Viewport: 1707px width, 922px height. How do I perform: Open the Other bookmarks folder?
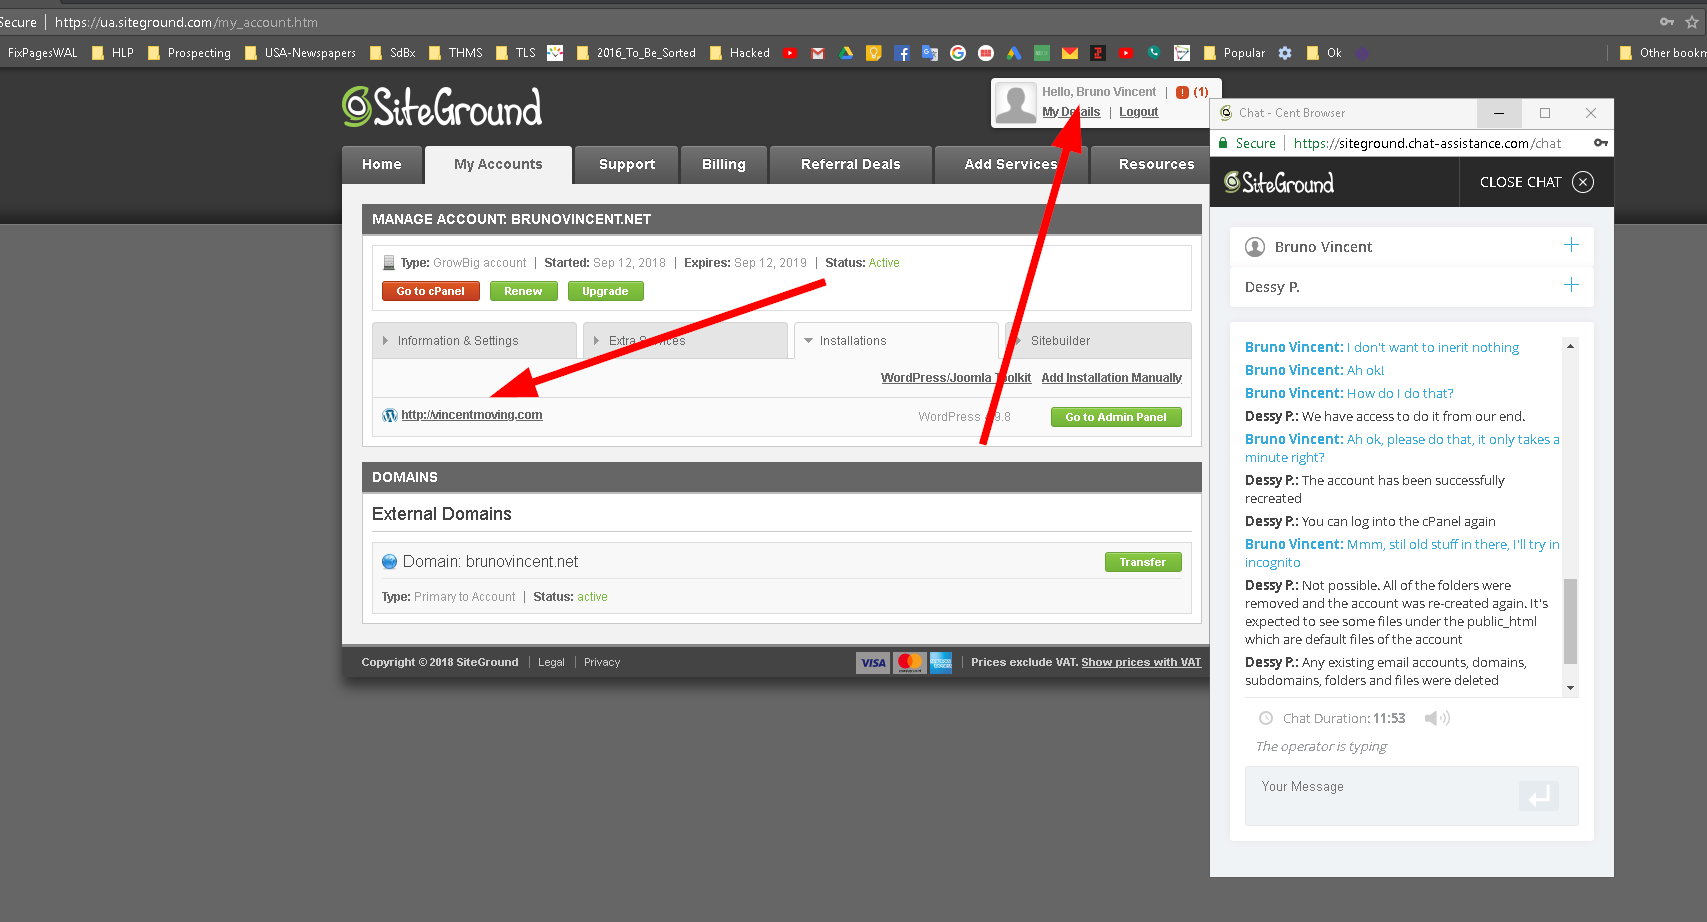point(1663,53)
